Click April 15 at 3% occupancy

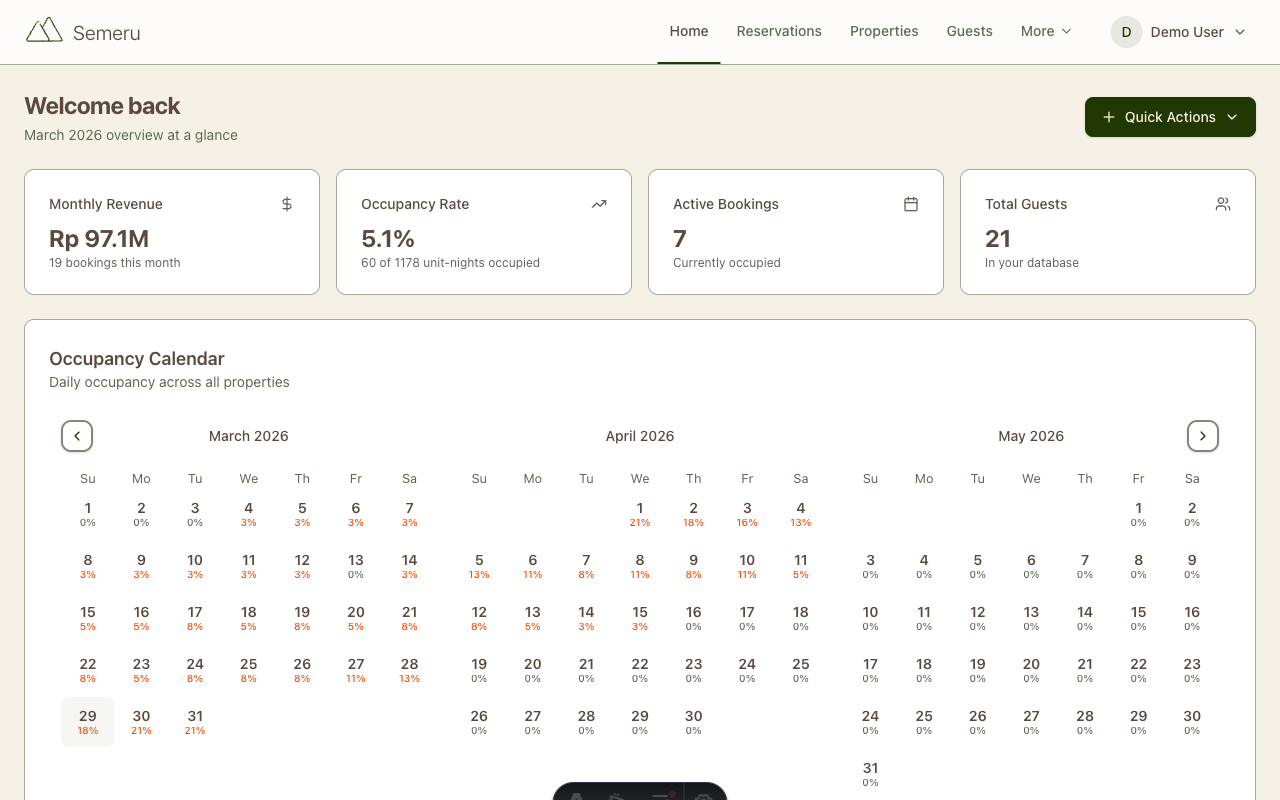640,618
